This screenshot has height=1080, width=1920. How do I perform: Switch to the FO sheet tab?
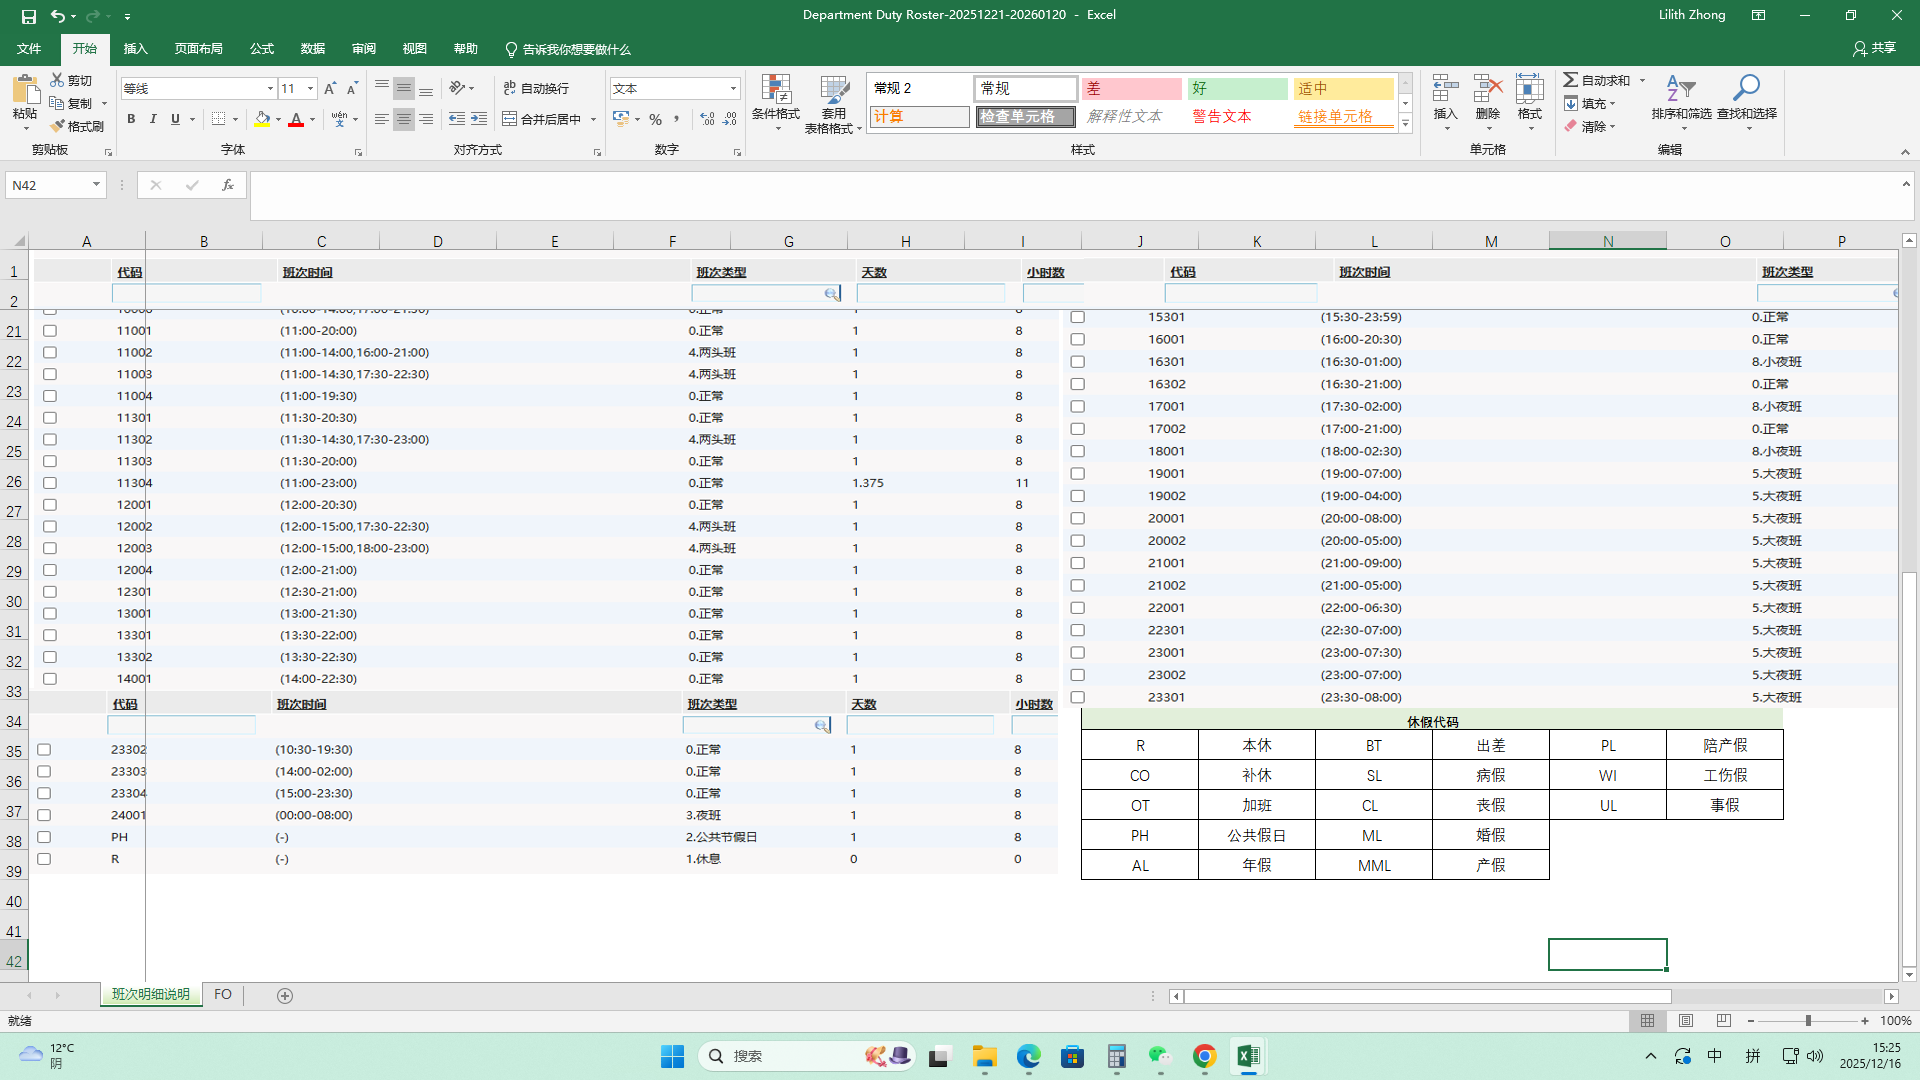tap(223, 995)
